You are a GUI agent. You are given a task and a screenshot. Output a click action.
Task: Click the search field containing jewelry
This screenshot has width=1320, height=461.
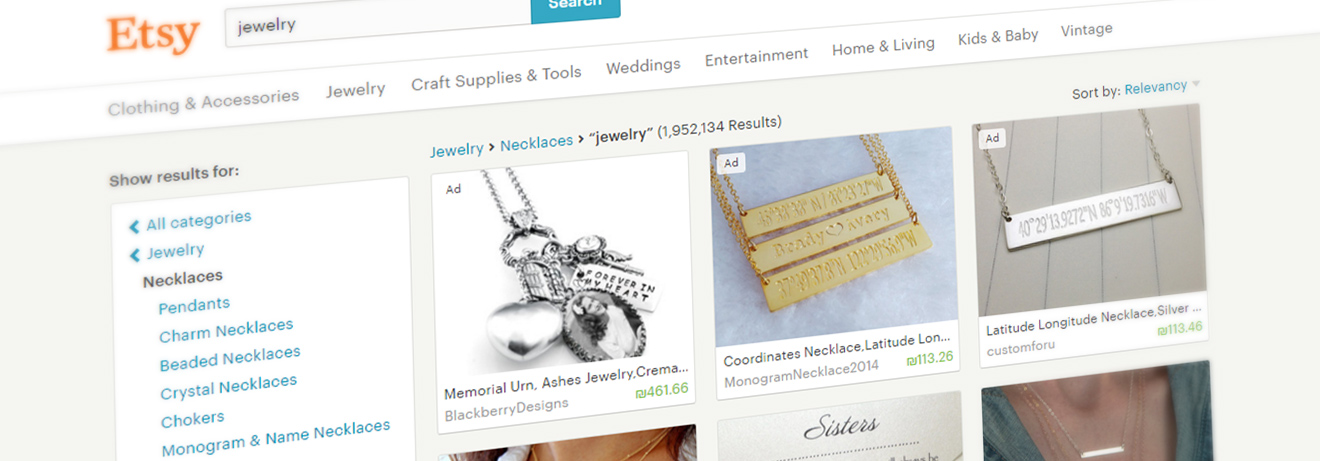(379, 25)
